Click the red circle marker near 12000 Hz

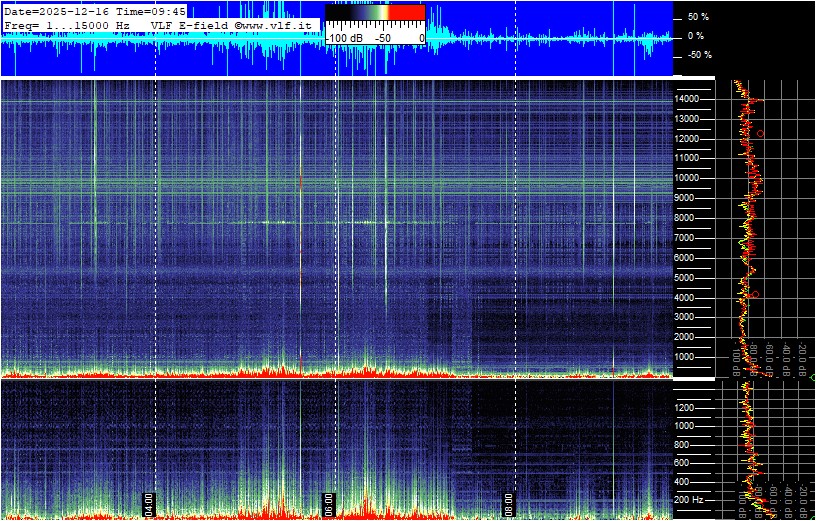click(761, 133)
